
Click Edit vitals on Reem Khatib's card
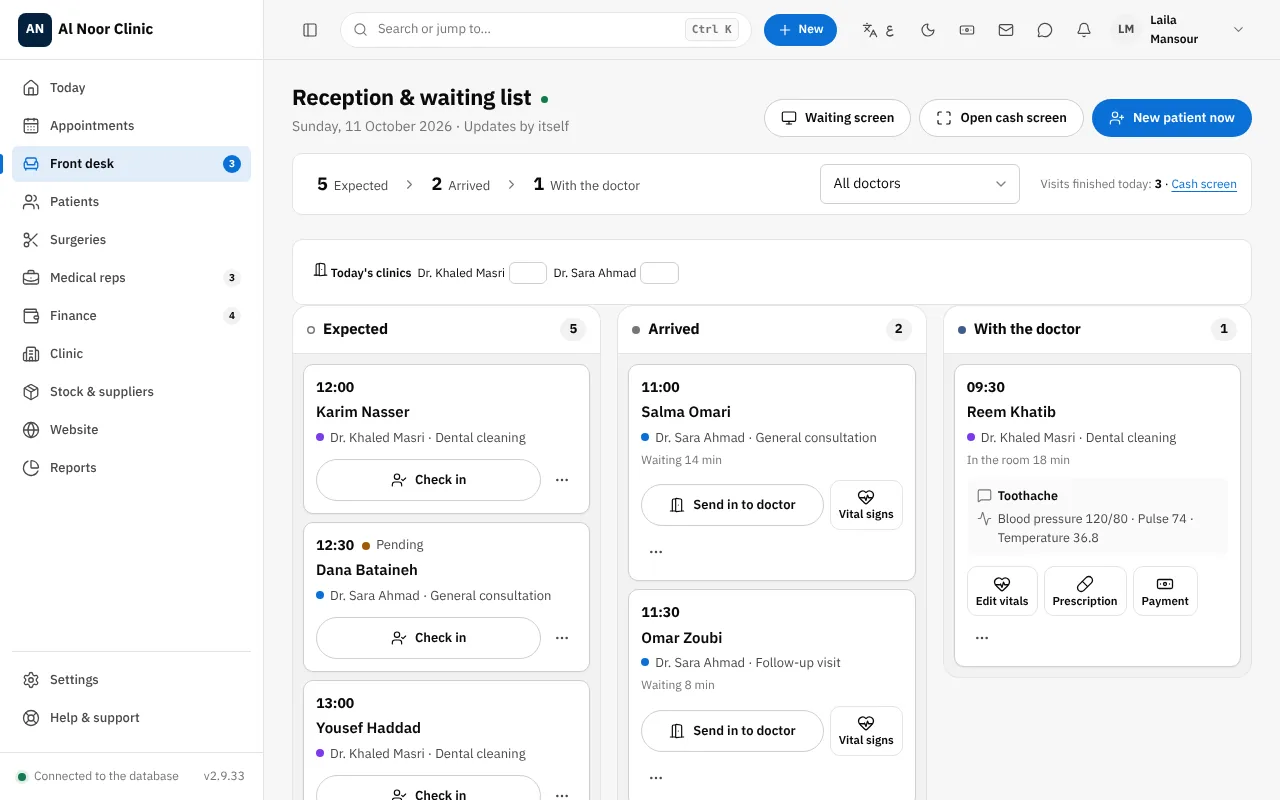coord(1002,591)
